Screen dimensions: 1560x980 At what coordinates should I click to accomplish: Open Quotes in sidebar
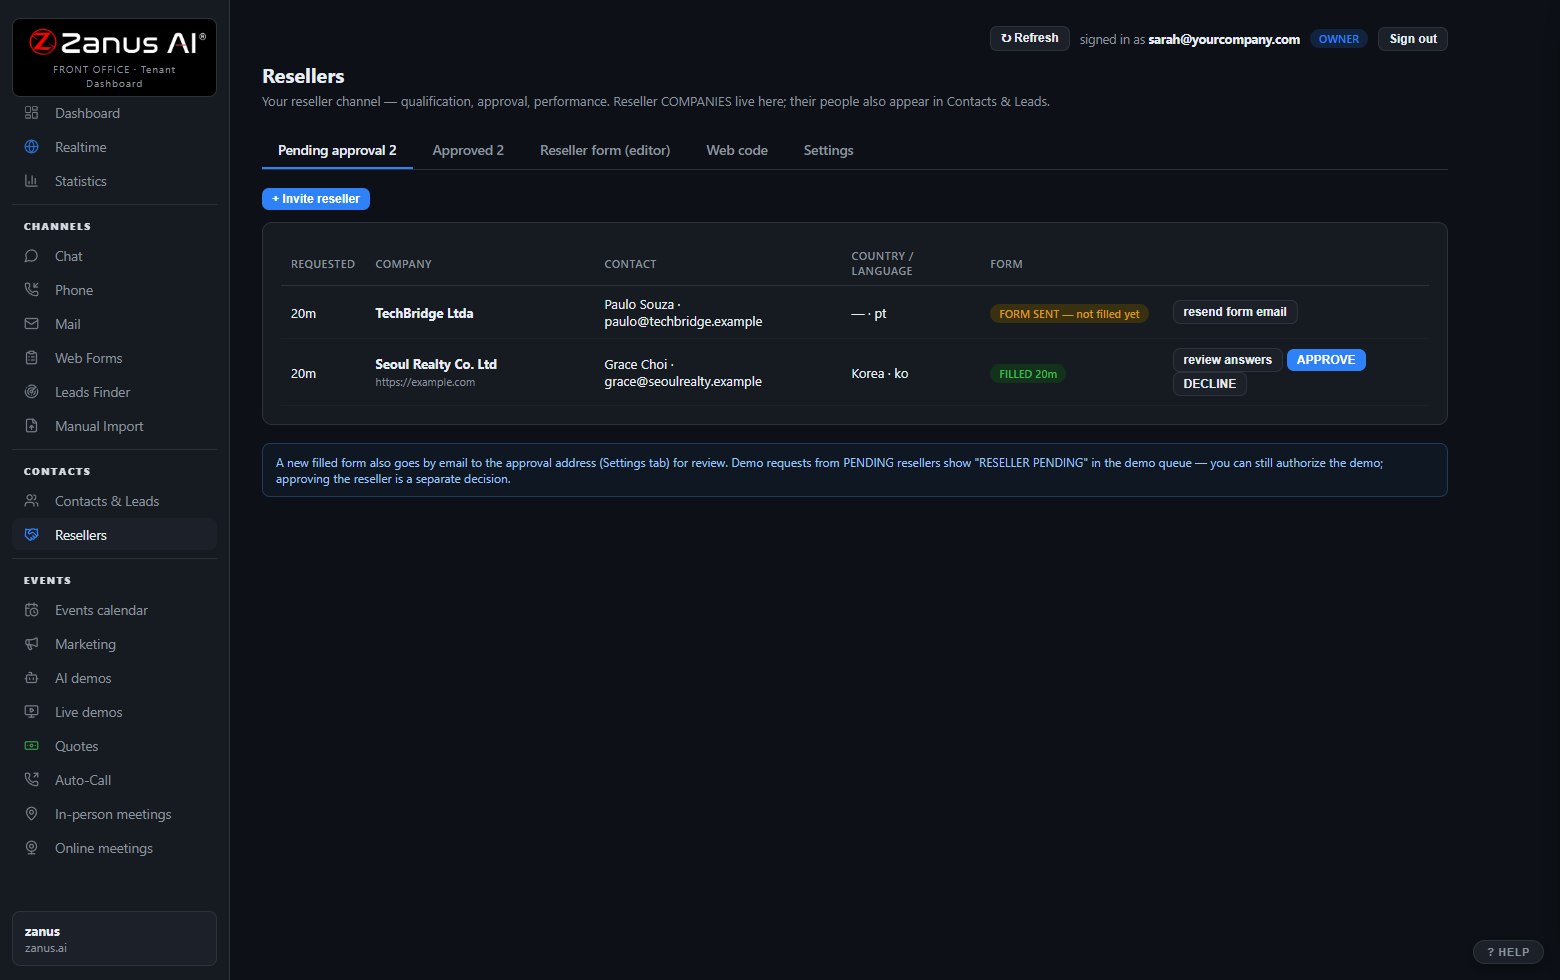pyautogui.click(x=114, y=746)
